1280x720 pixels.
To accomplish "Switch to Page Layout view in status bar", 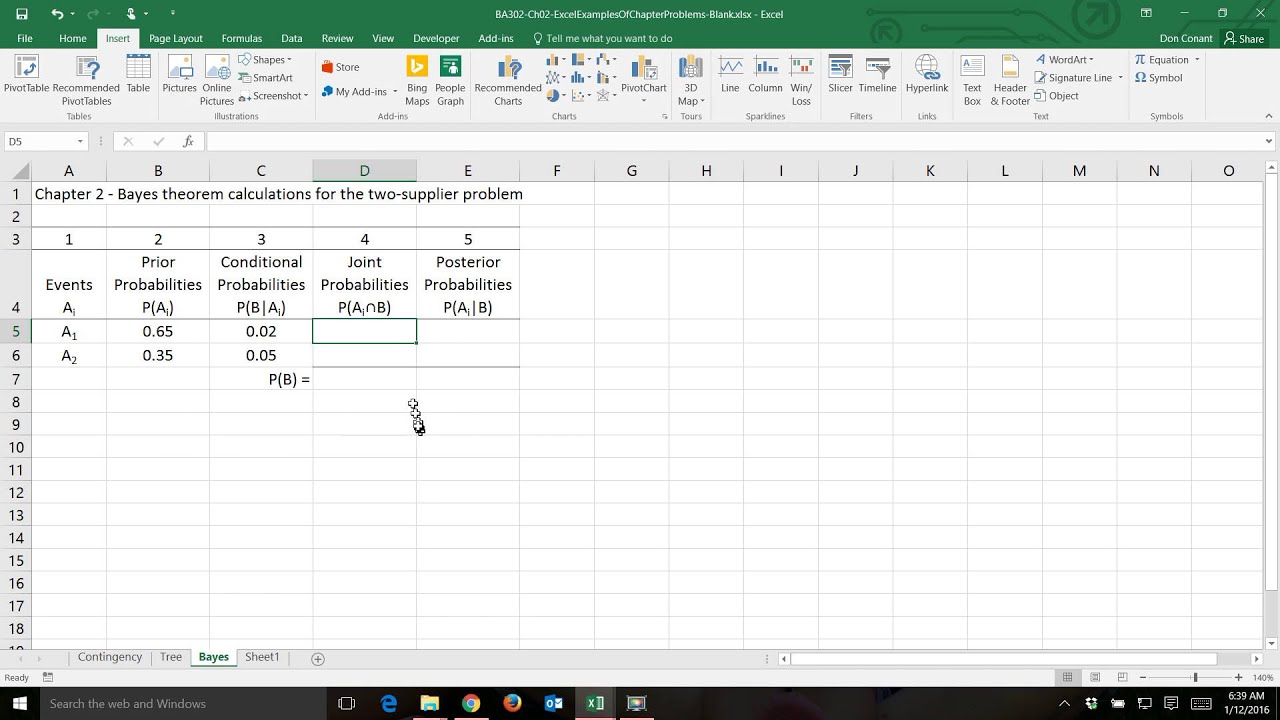I will [x=1095, y=678].
